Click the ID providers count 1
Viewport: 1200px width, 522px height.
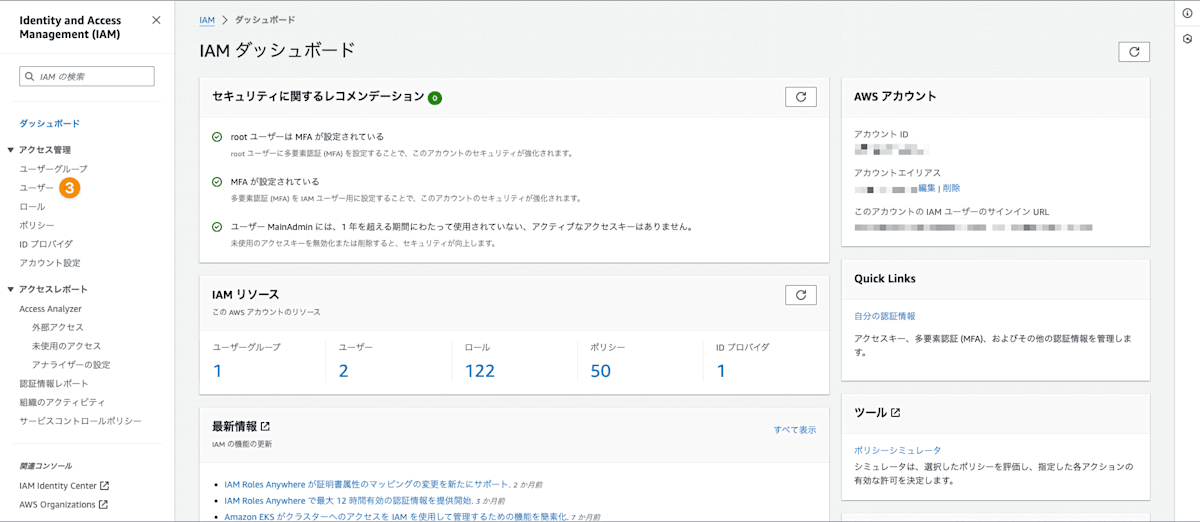pos(721,372)
